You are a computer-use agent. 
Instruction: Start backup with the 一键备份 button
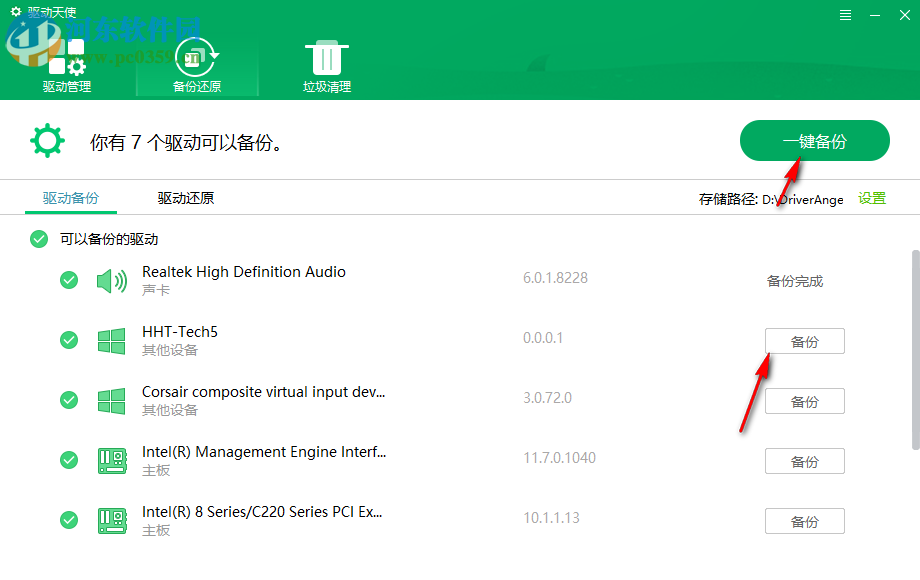coord(814,140)
